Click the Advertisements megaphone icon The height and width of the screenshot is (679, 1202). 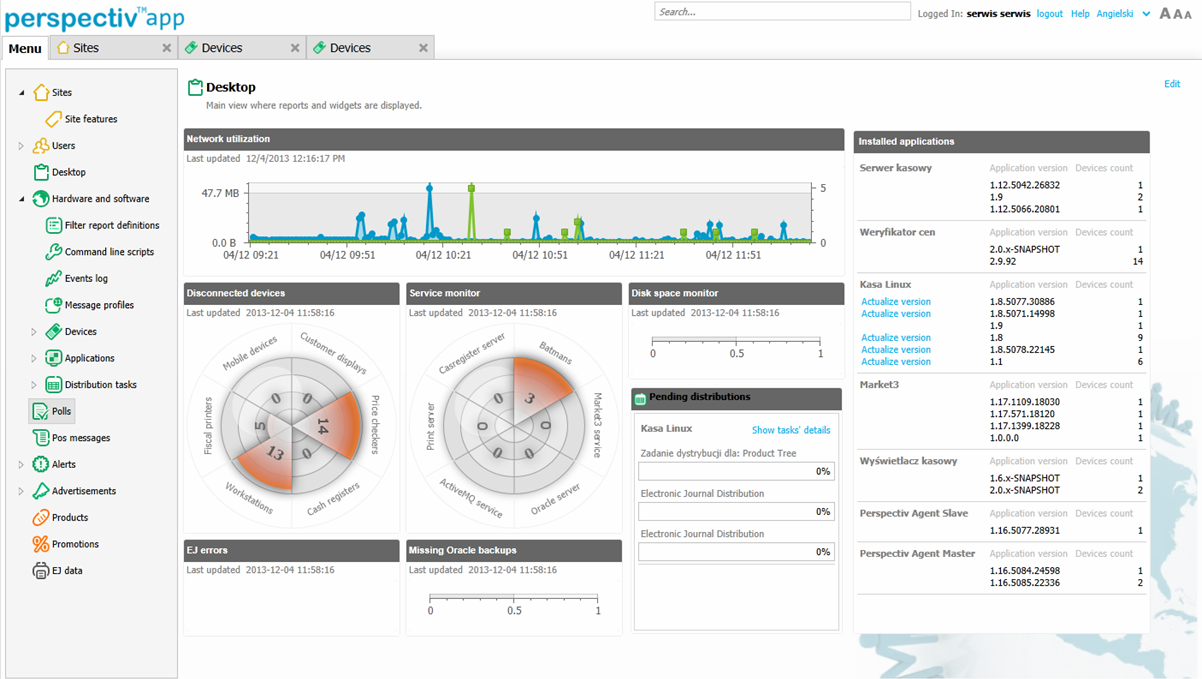[41, 491]
